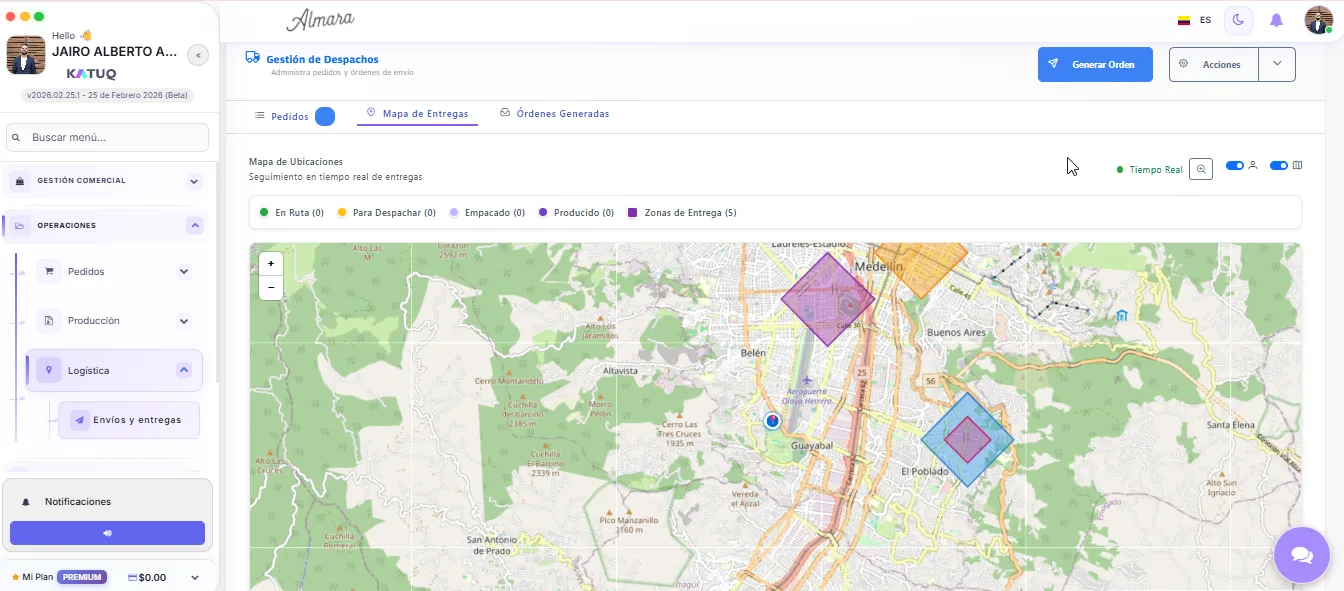Click the Gestión Comercial bag icon
The image size is (1344, 591).
point(20,181)
